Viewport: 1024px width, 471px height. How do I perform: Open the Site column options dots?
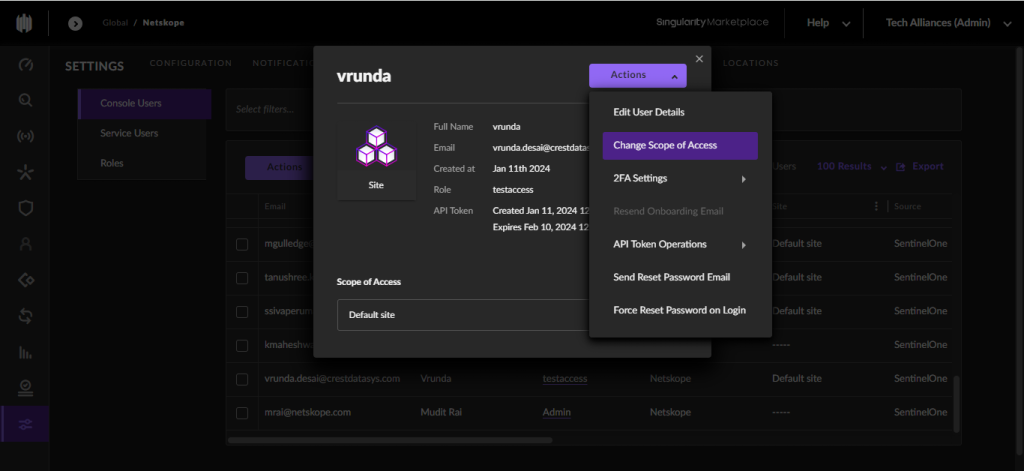876,206
